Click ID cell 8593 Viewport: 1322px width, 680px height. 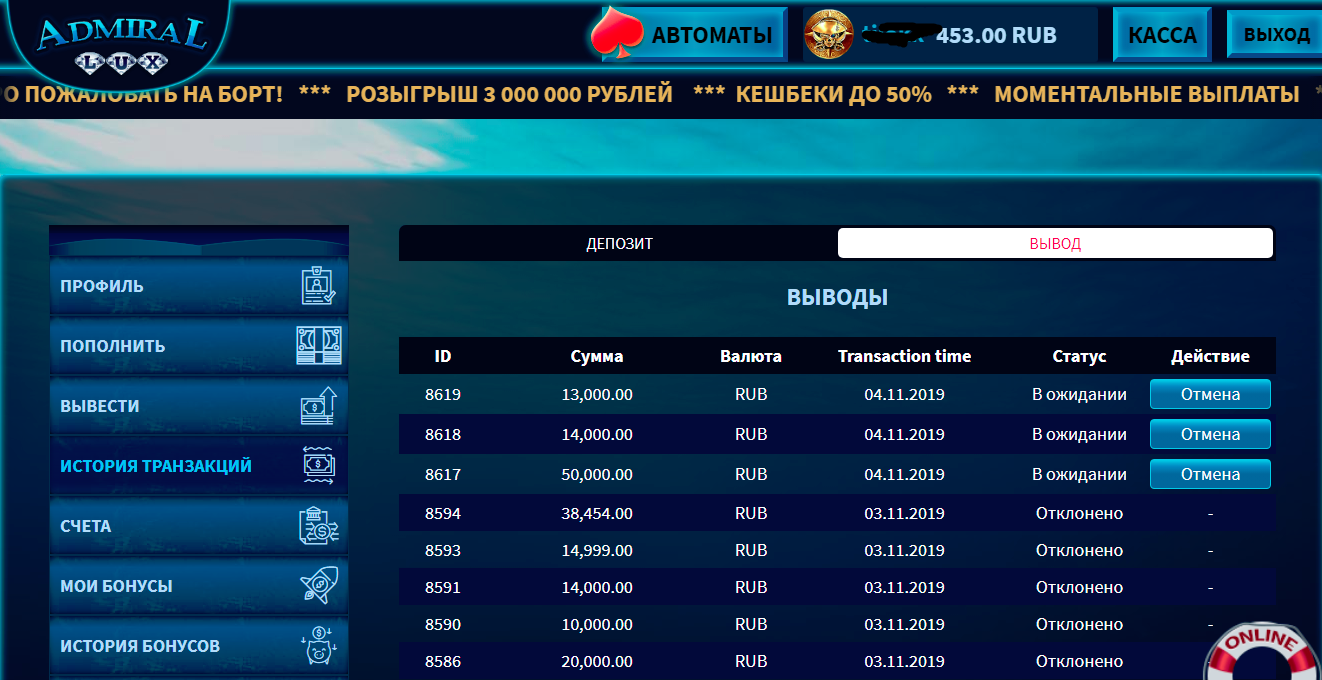click(x=443, y=550)
